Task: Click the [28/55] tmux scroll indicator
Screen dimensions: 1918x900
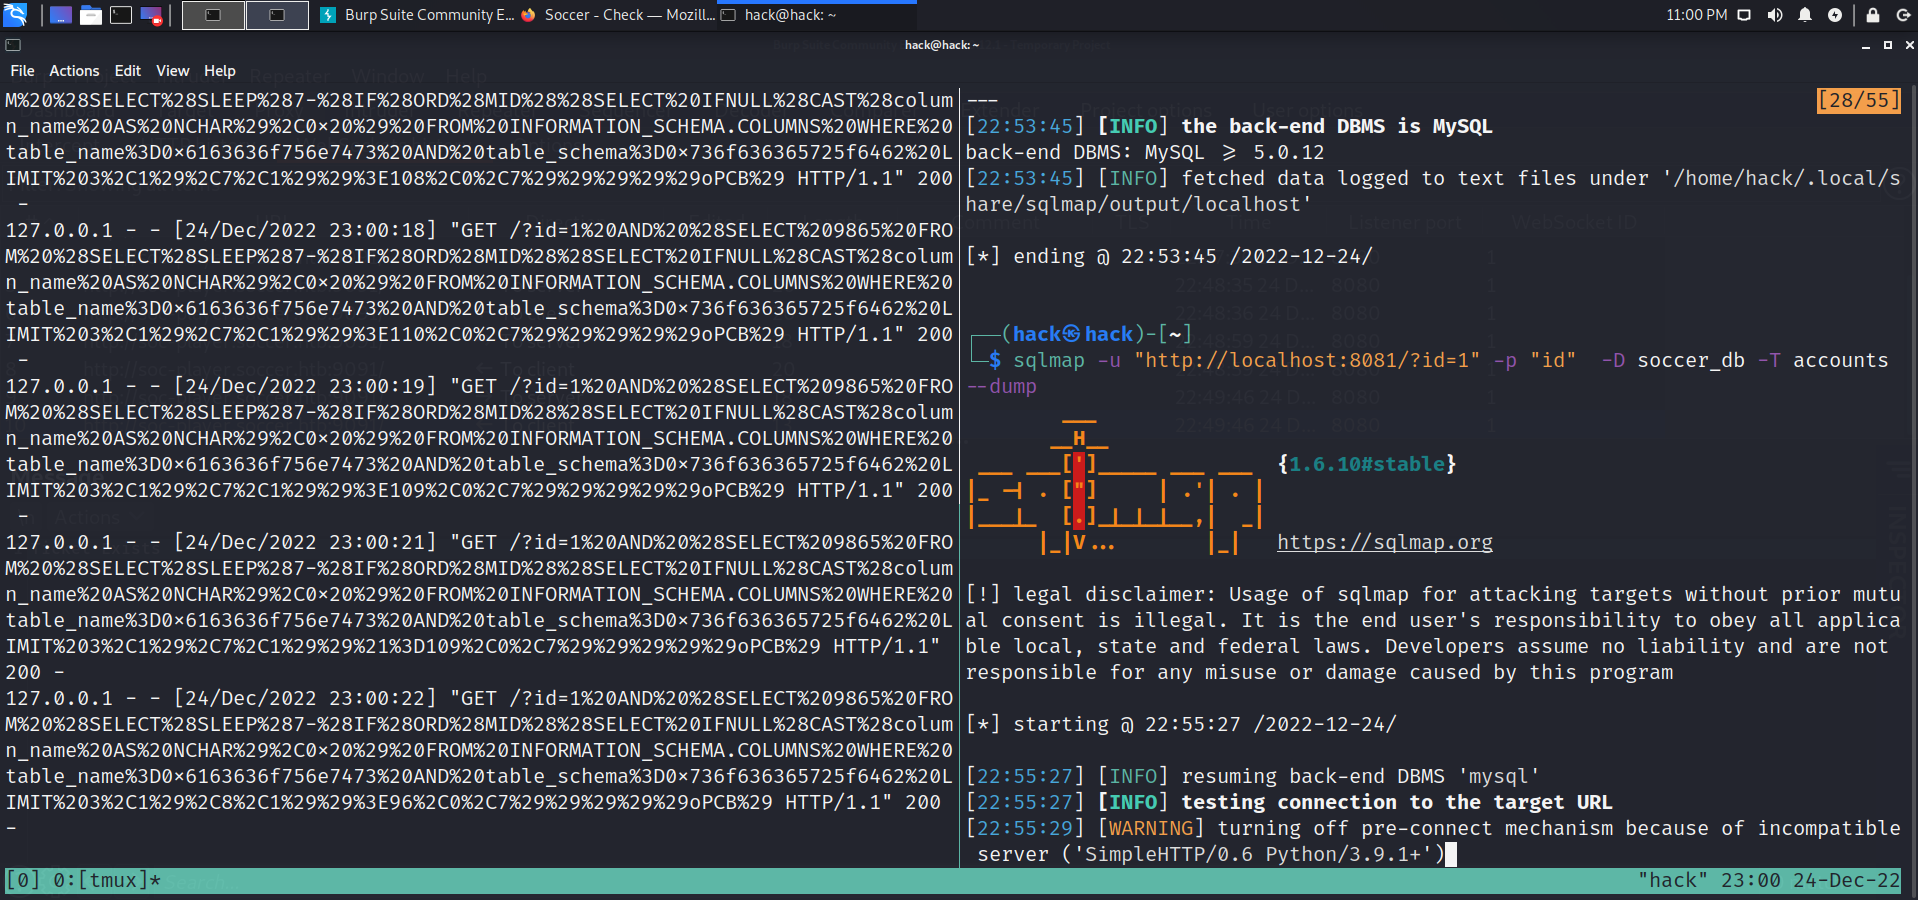Action: (x=1859, y=100)
